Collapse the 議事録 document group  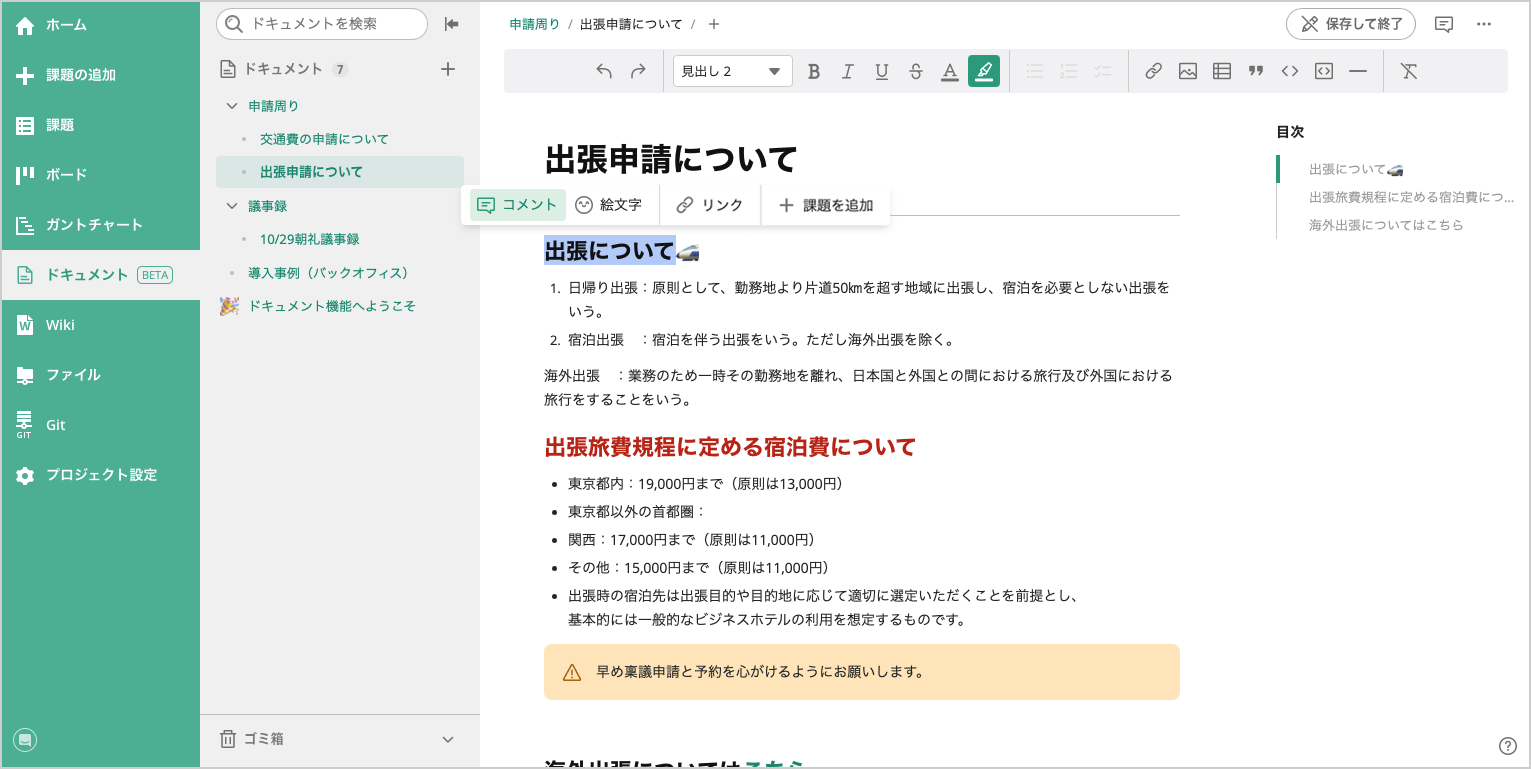[x=233, y=205]
